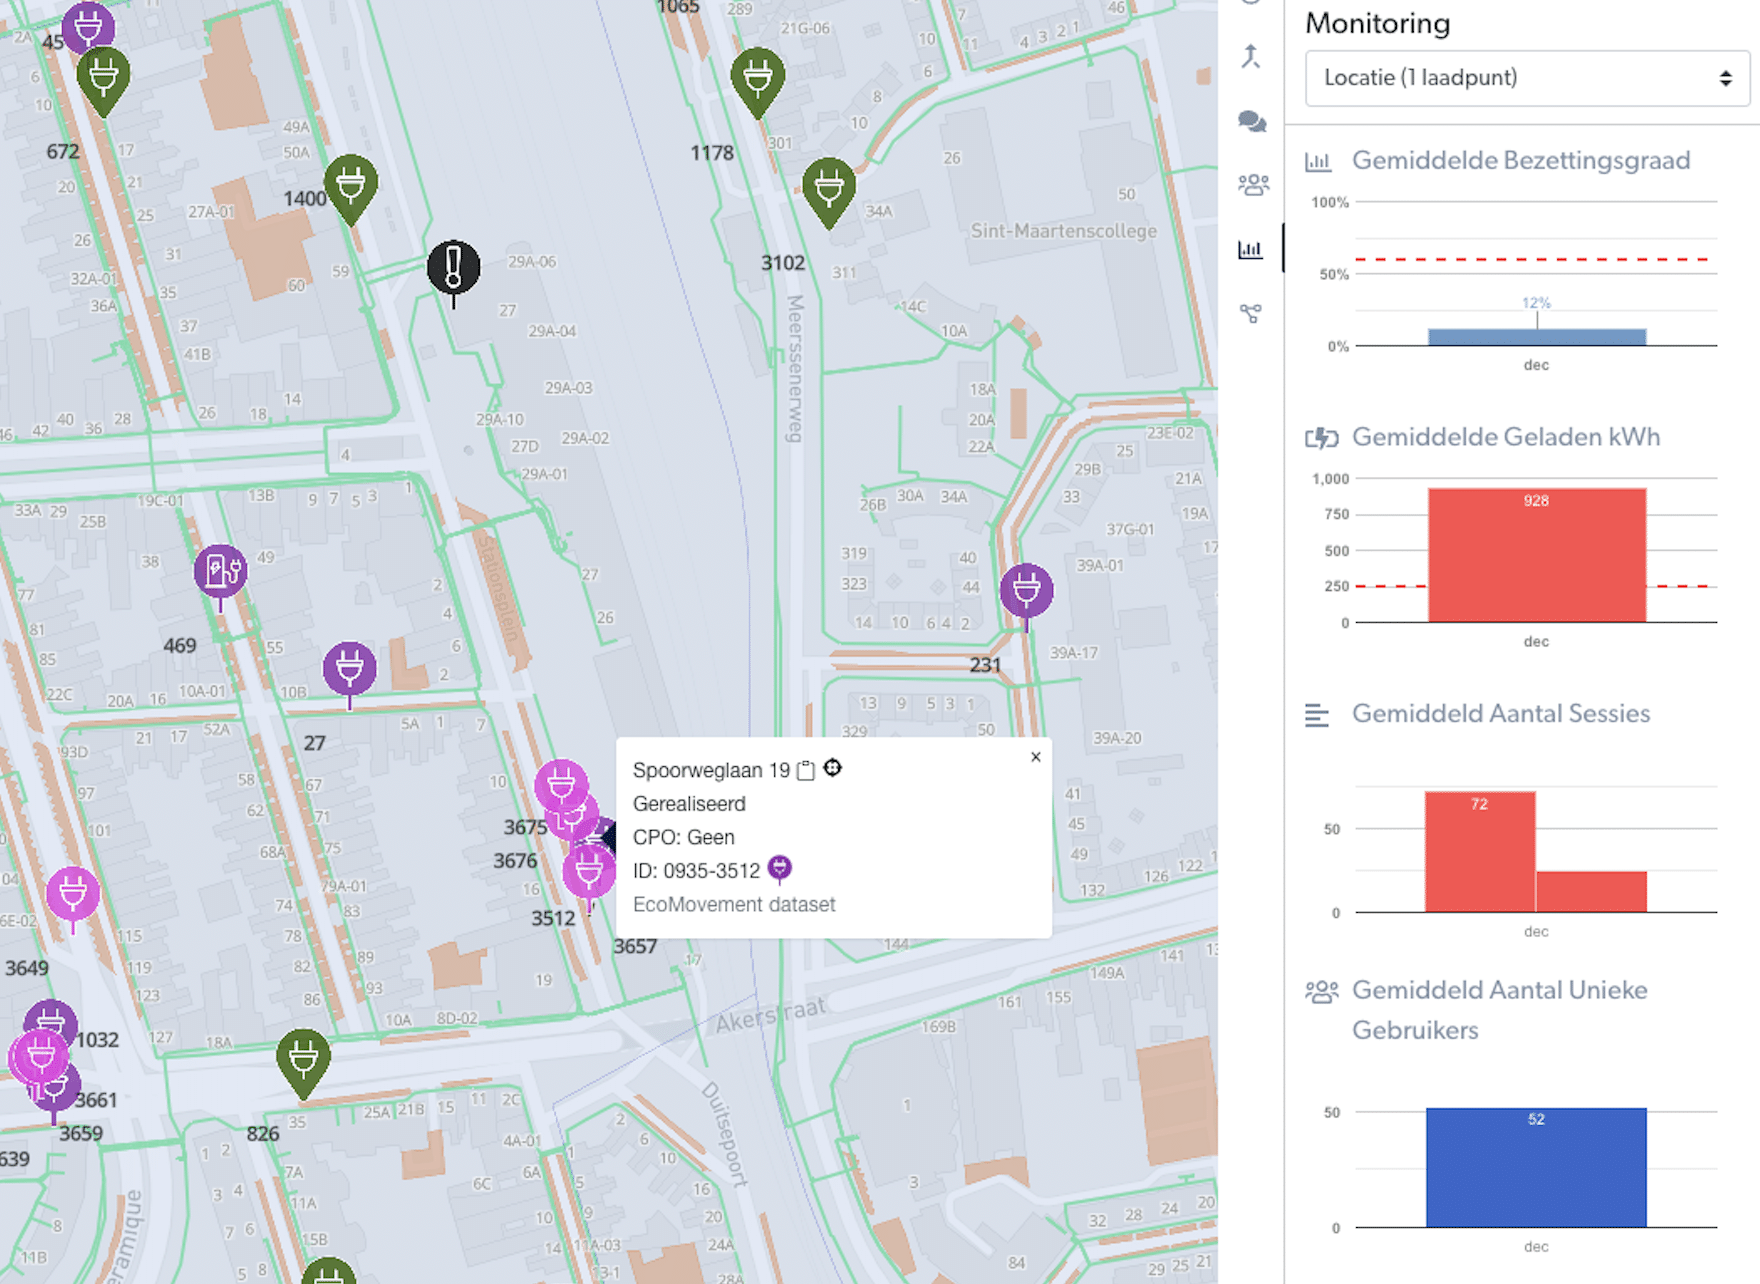
Task: Select the monitoring bar chart sidebar icon
Action: pos(1250,249)
